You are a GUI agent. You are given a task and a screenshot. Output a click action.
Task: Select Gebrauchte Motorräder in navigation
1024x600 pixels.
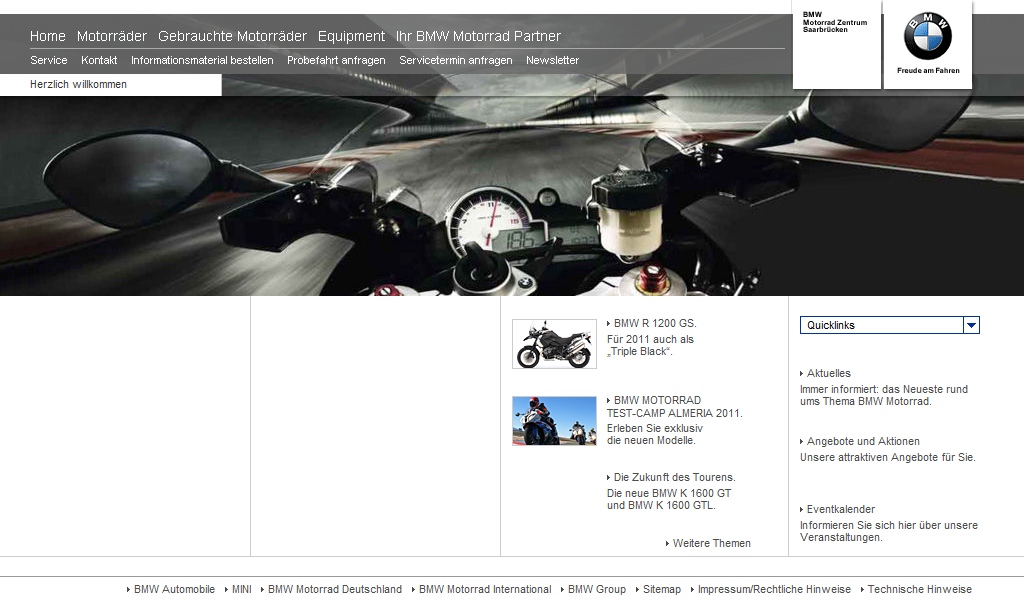pos(232,36)
